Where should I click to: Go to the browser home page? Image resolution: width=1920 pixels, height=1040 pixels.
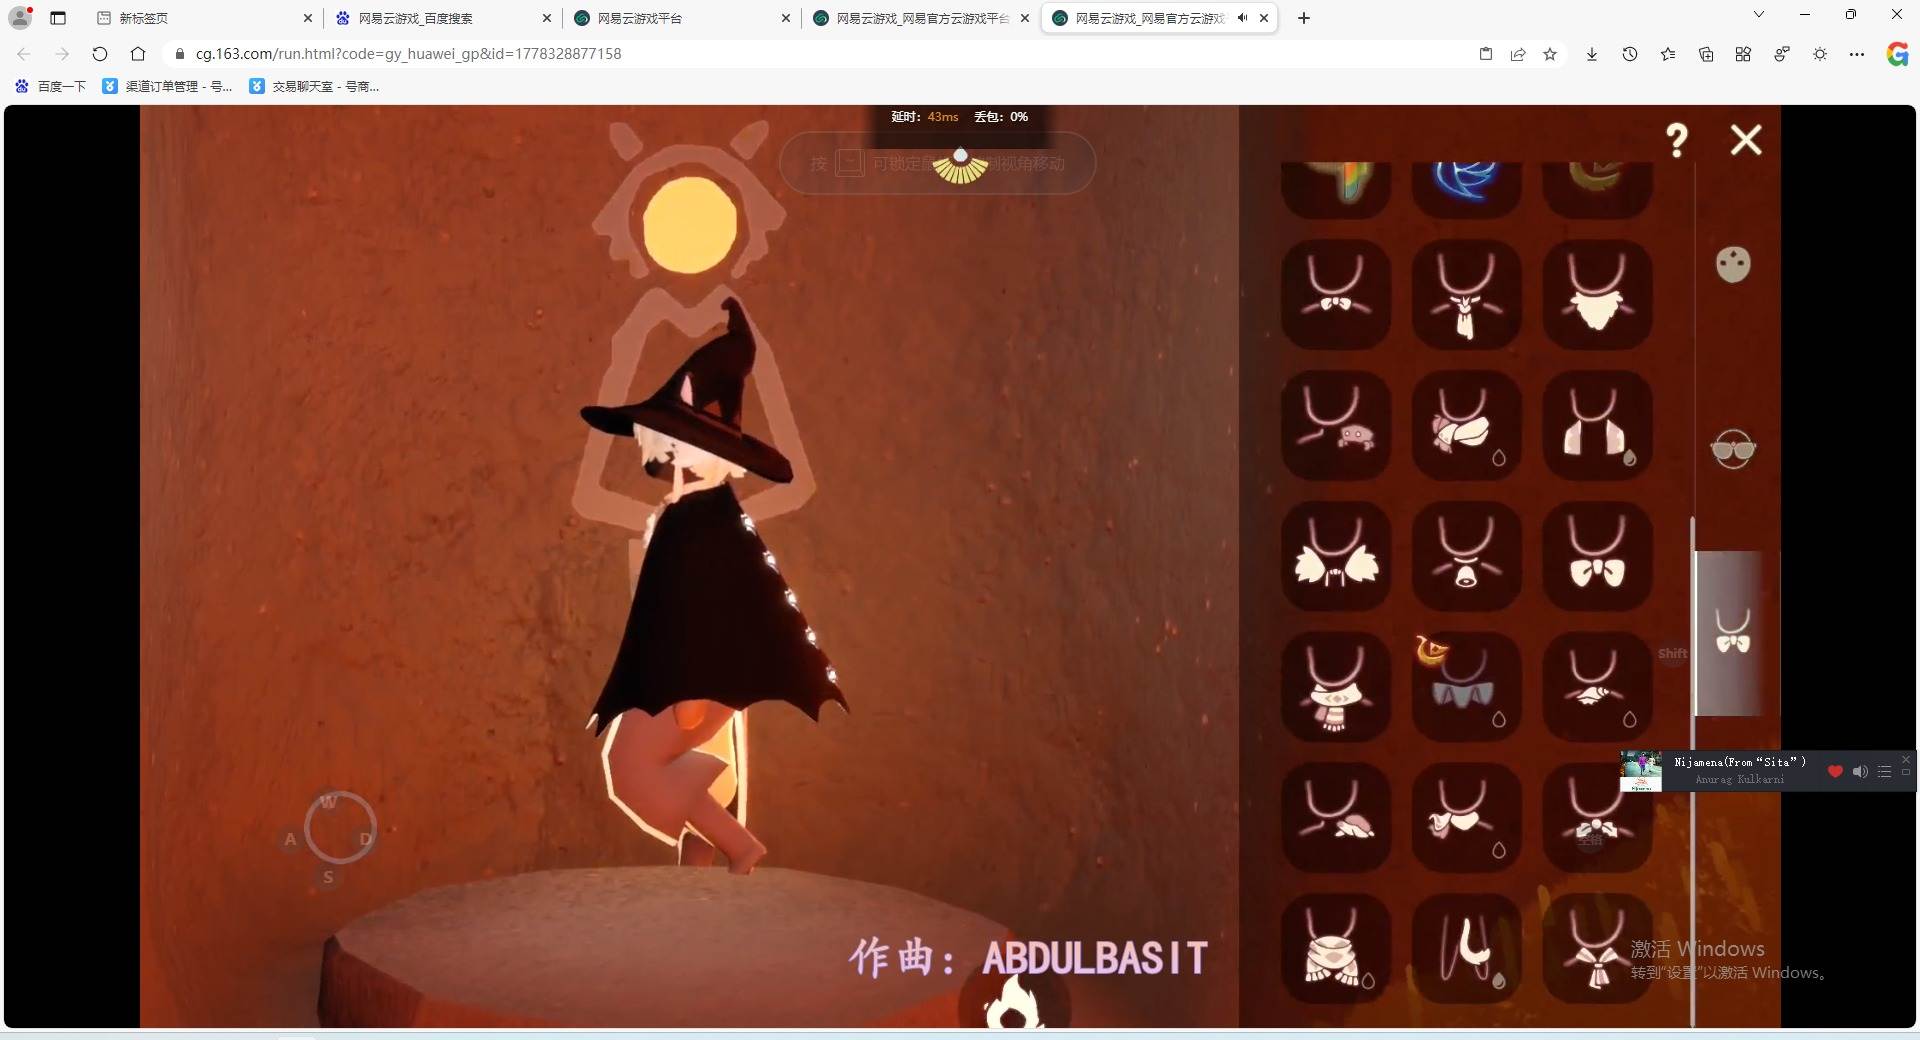coord(138,54)
